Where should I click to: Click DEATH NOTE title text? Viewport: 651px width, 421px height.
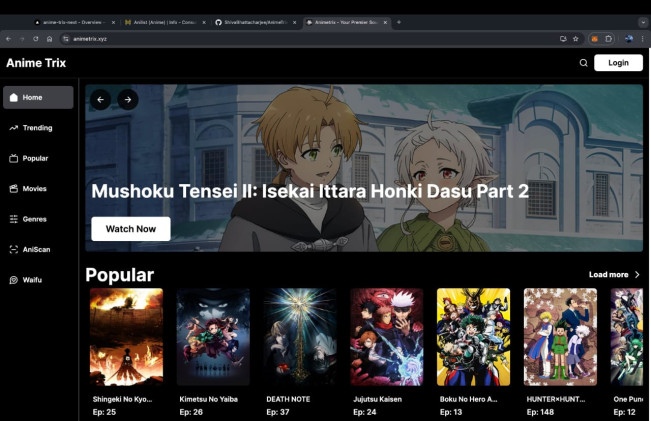(288, 399)
